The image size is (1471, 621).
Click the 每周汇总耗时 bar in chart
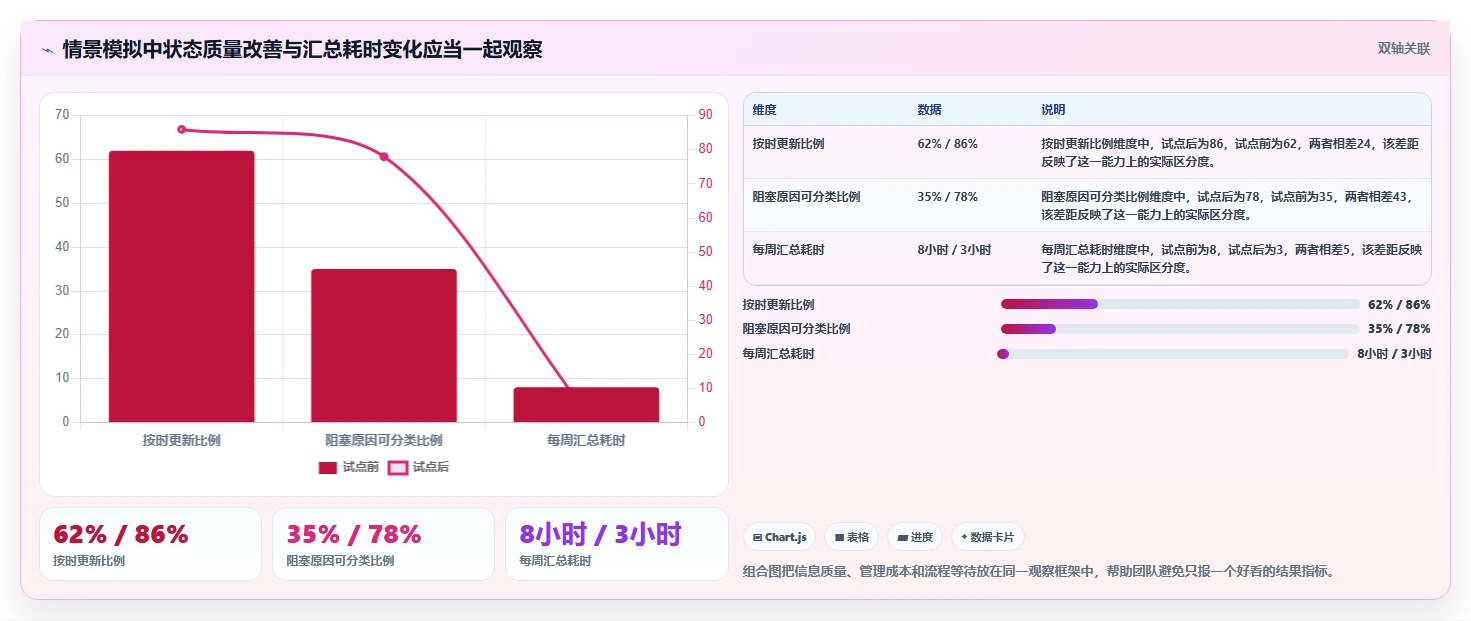(586, 404)
